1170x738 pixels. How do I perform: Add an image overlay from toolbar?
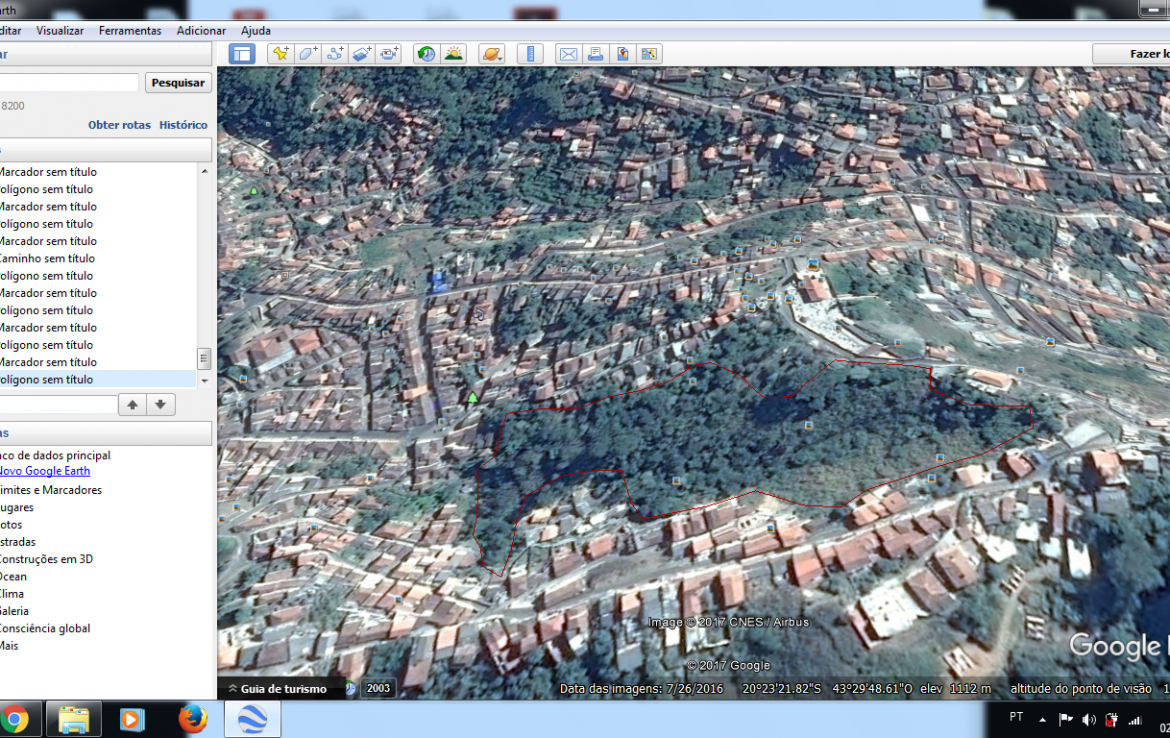coord(362,54)
